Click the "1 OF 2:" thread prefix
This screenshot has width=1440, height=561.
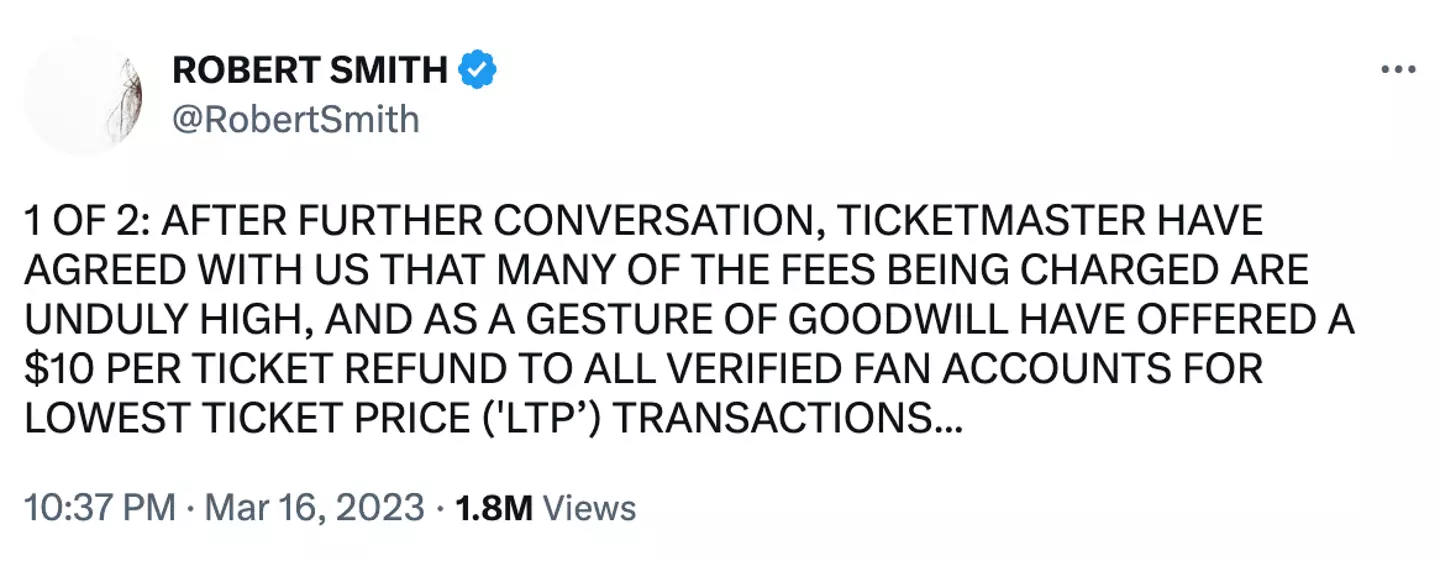coord(84,223)
